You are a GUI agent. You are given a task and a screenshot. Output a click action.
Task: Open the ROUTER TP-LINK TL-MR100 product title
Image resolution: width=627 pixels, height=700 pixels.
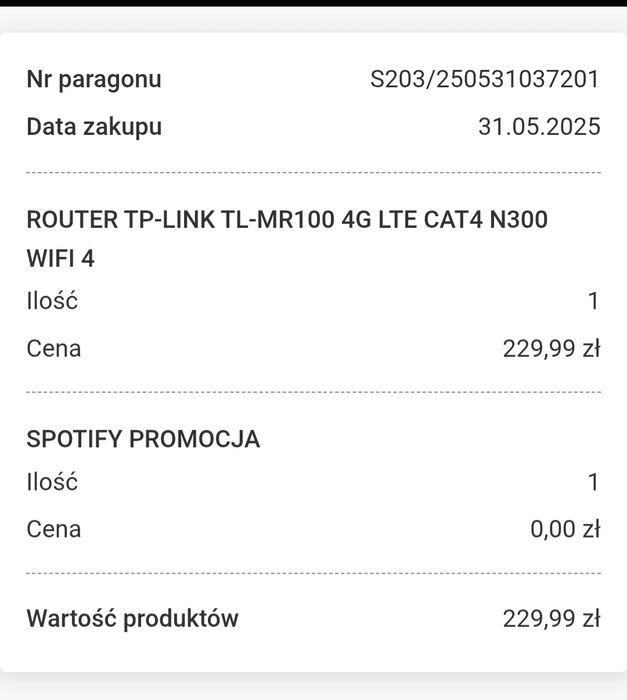287,220
